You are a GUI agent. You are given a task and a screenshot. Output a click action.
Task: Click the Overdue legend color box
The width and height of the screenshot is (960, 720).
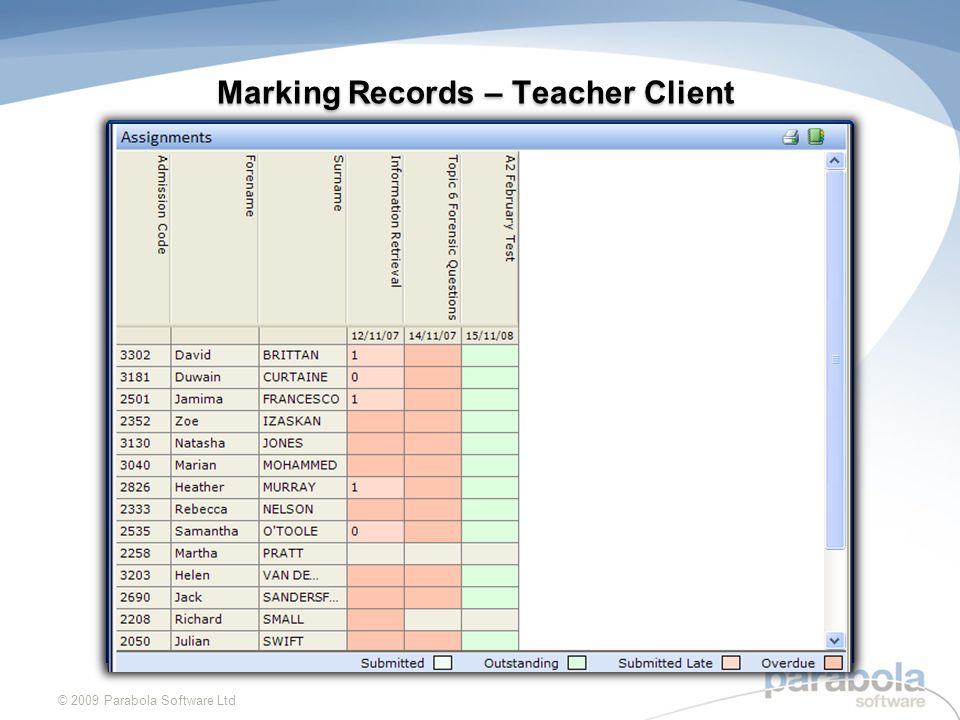(x=833, y=663)
